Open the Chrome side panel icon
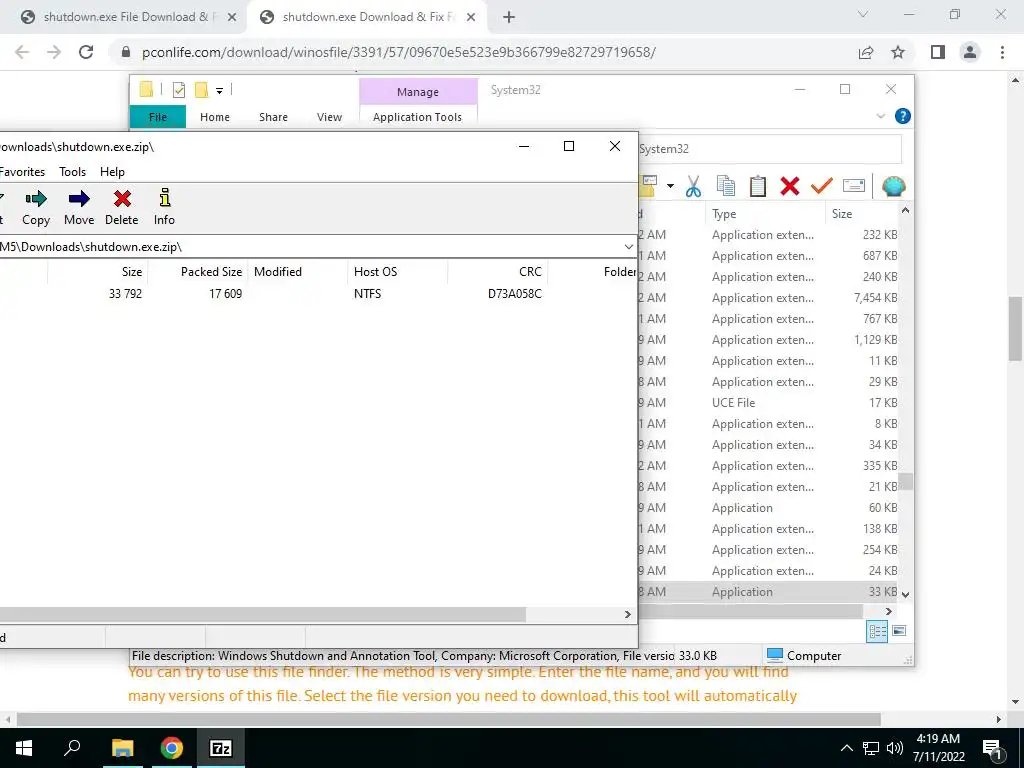 click(938, 52)
